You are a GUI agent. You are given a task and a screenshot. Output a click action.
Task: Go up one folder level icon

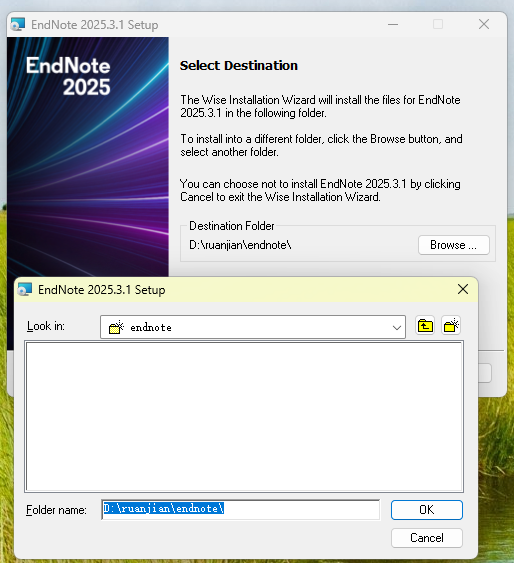pos(425,326)
